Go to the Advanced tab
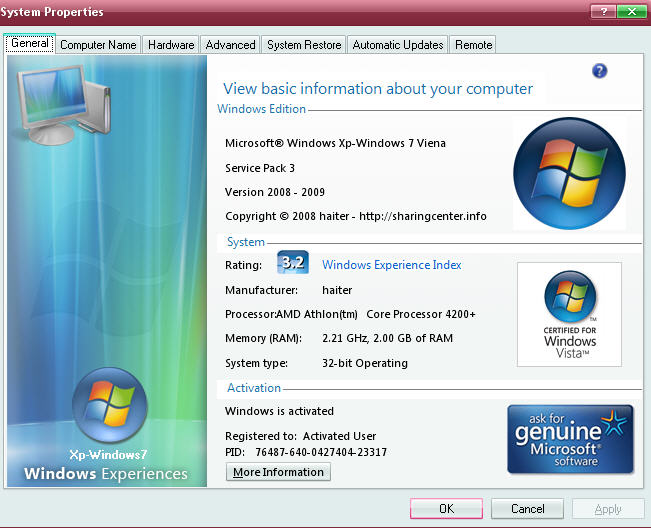This screenshot has width=651, height=528. tap(230, 45)
